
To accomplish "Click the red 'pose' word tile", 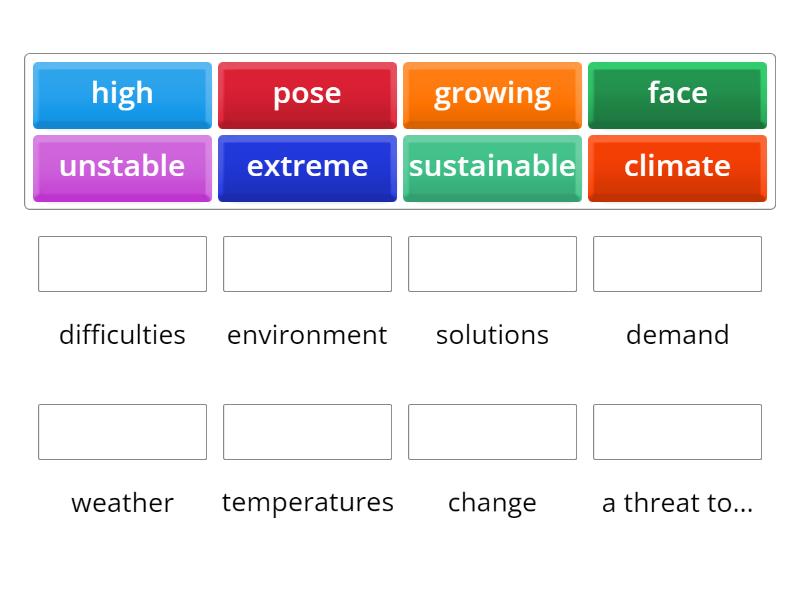I will (x=307, y=93).
